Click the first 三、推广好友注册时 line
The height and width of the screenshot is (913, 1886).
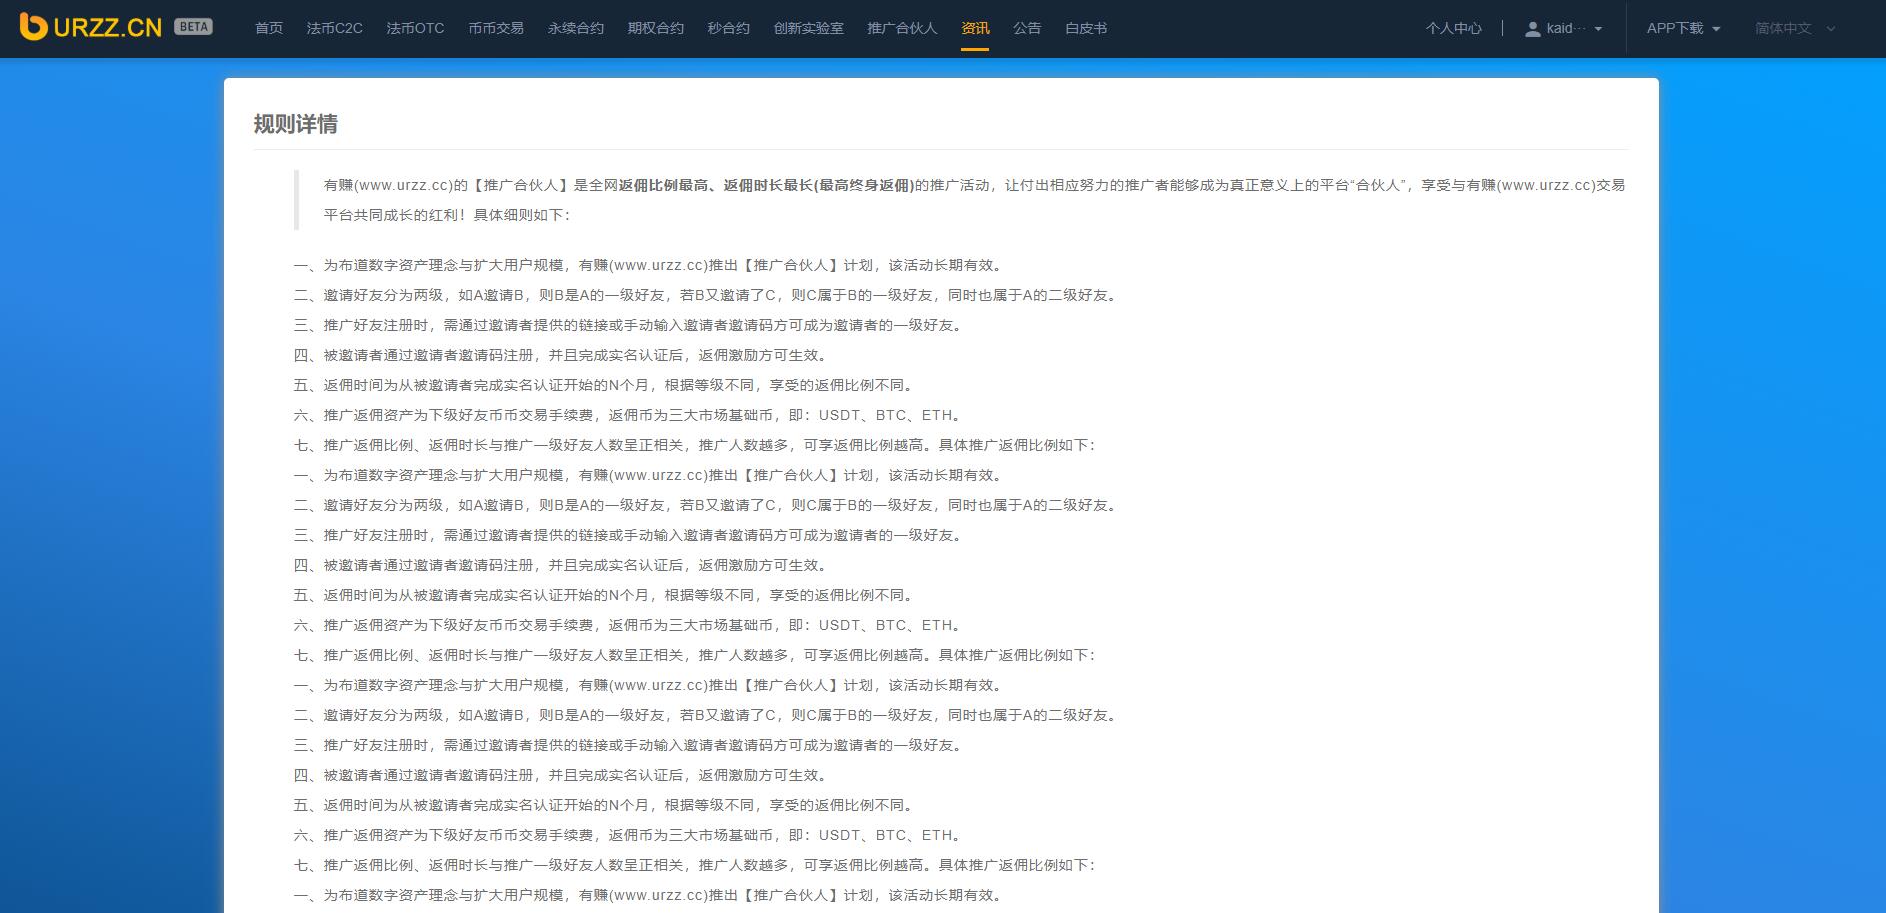coord(630,325)
